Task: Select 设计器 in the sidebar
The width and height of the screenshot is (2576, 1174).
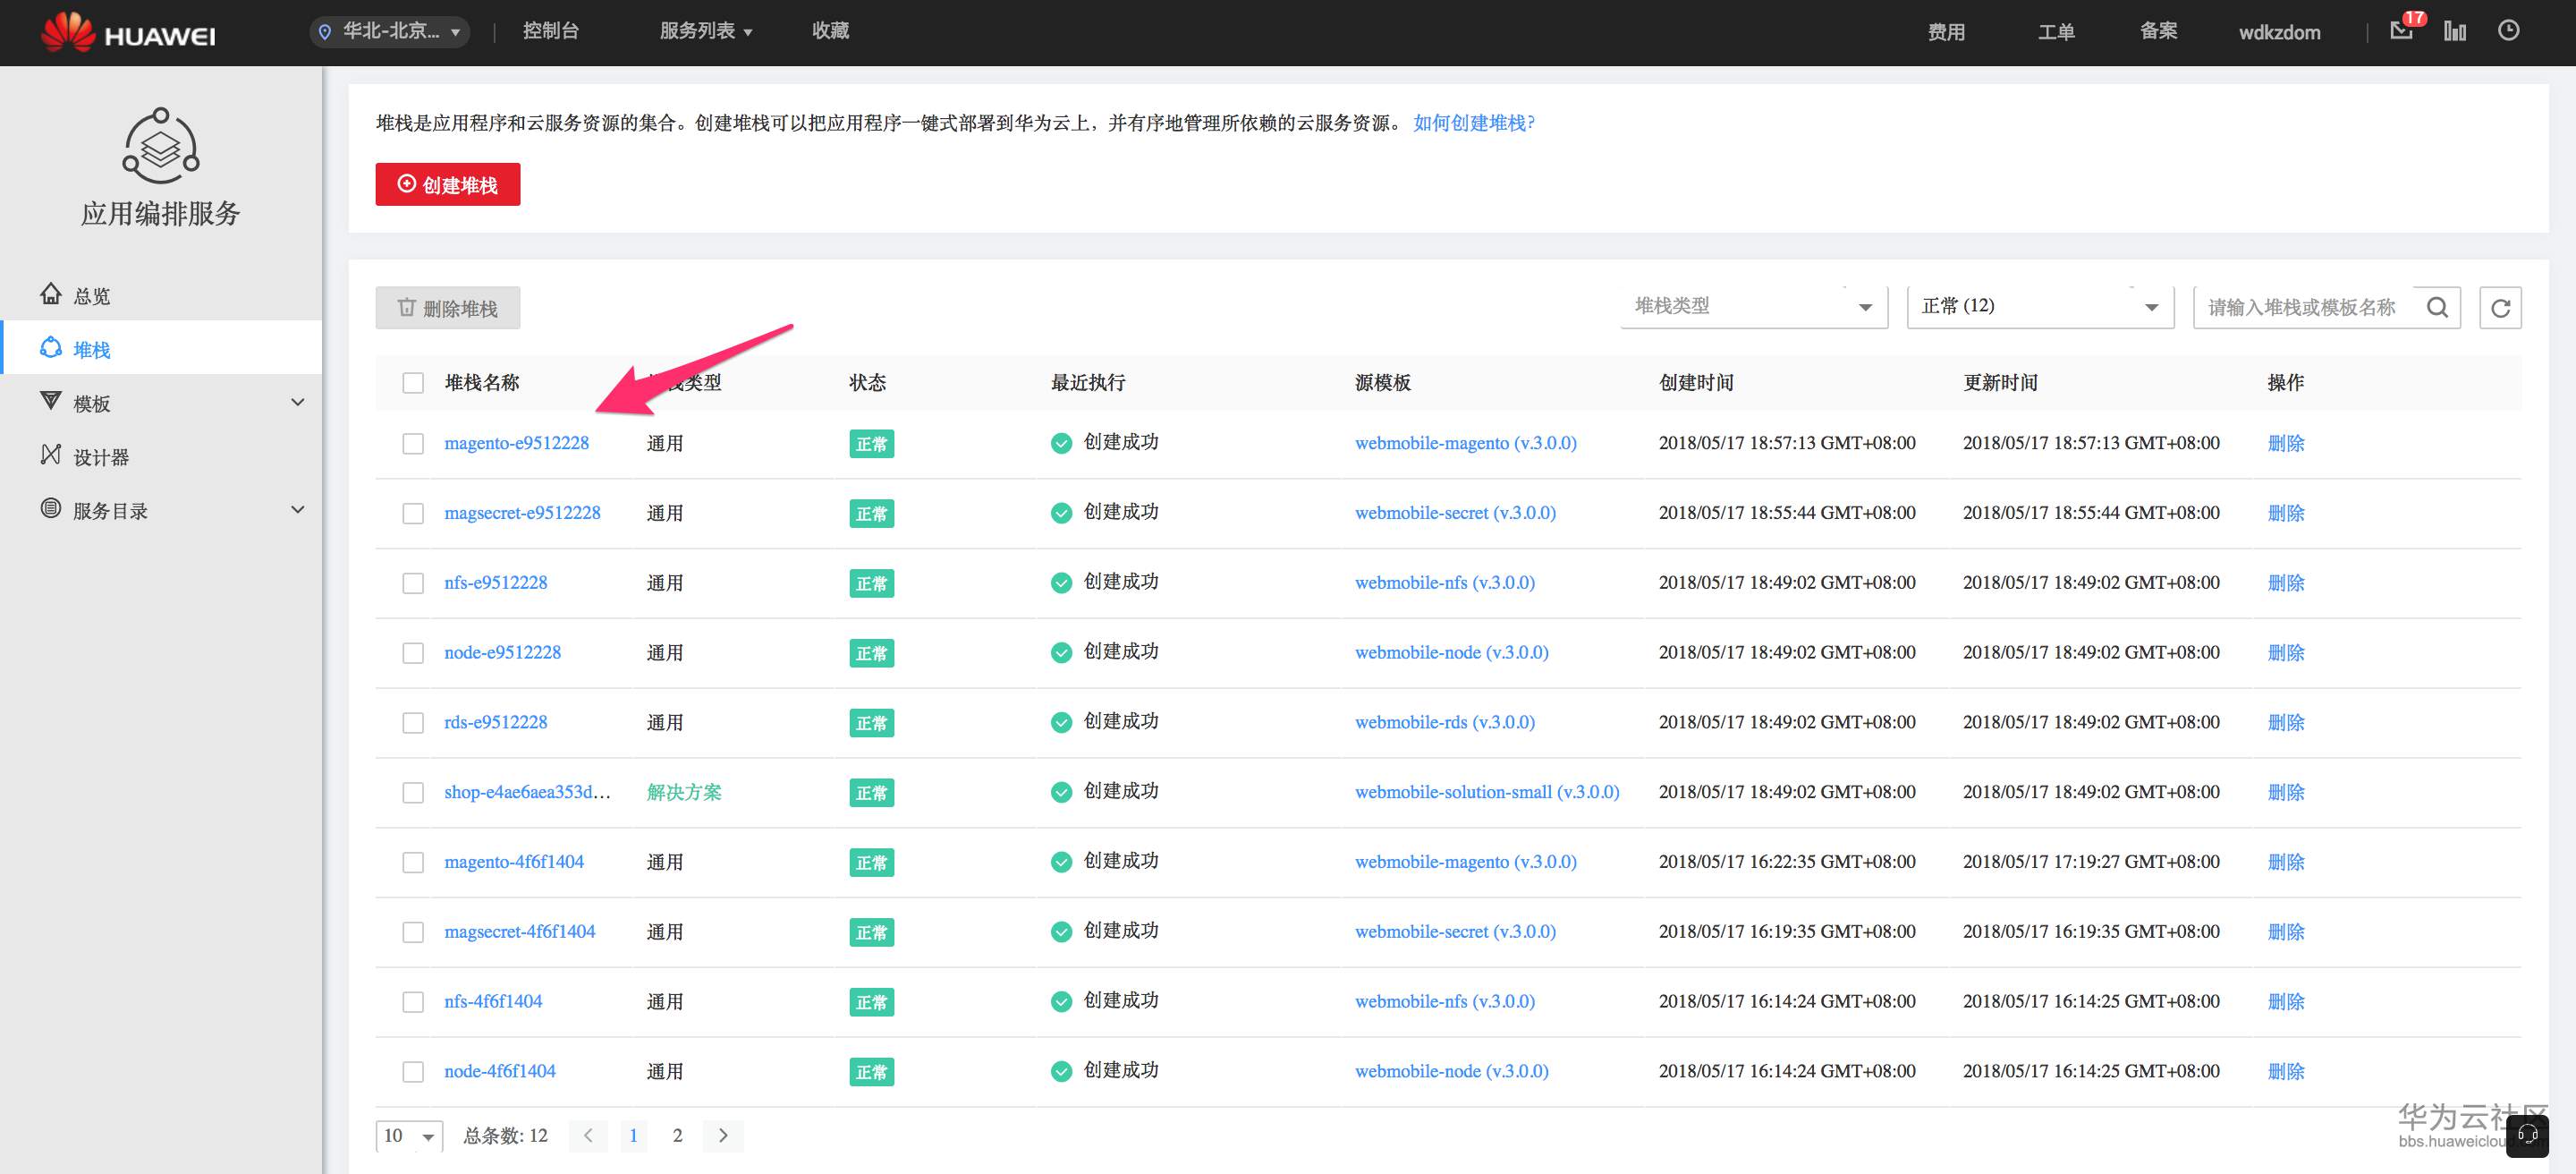Action: [101, 457]
